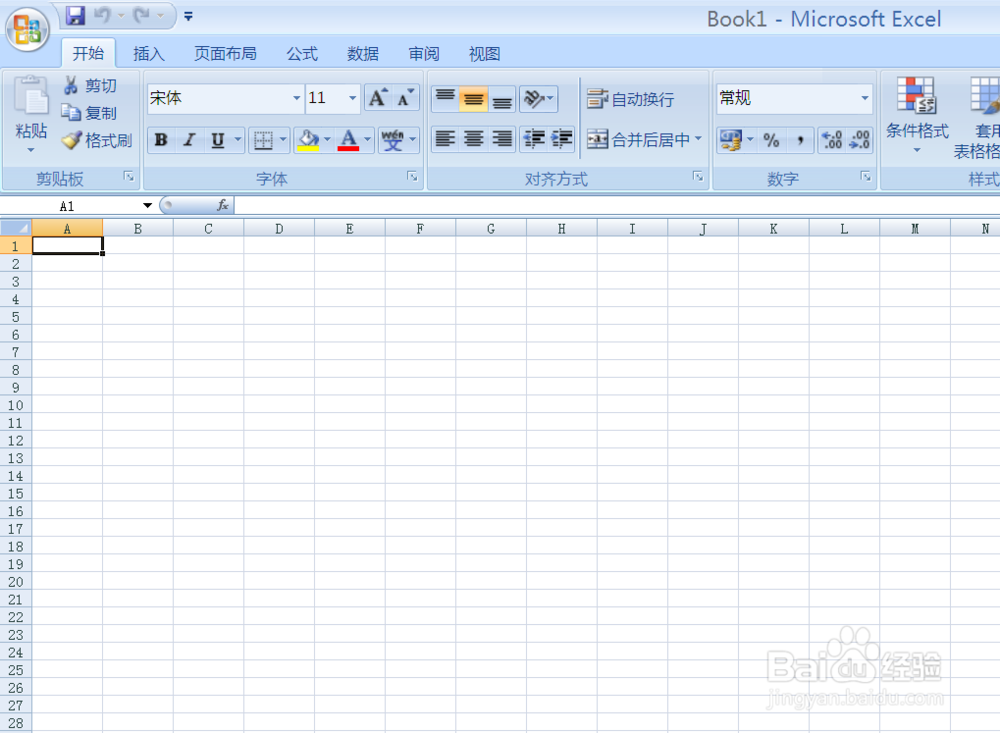Align text left
The width and height of the screenshot is (1000, 733).
coord(445,139)
